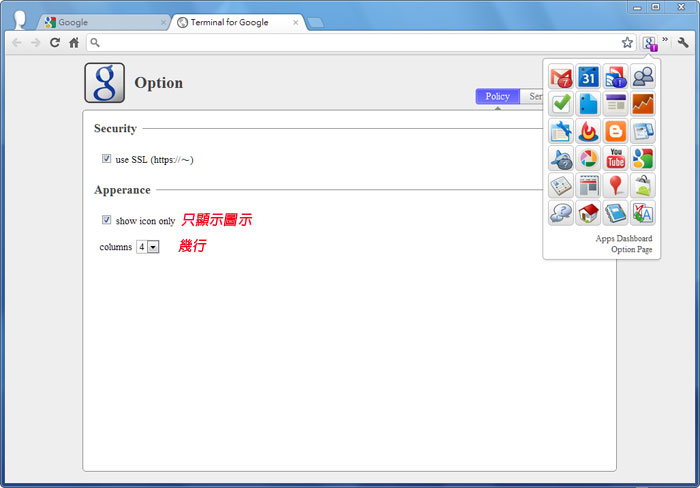This screenshot has width=700, height=488.
Task: Open the red Maps pin icon
Action: pyautogui.click(x=616, y=186)
